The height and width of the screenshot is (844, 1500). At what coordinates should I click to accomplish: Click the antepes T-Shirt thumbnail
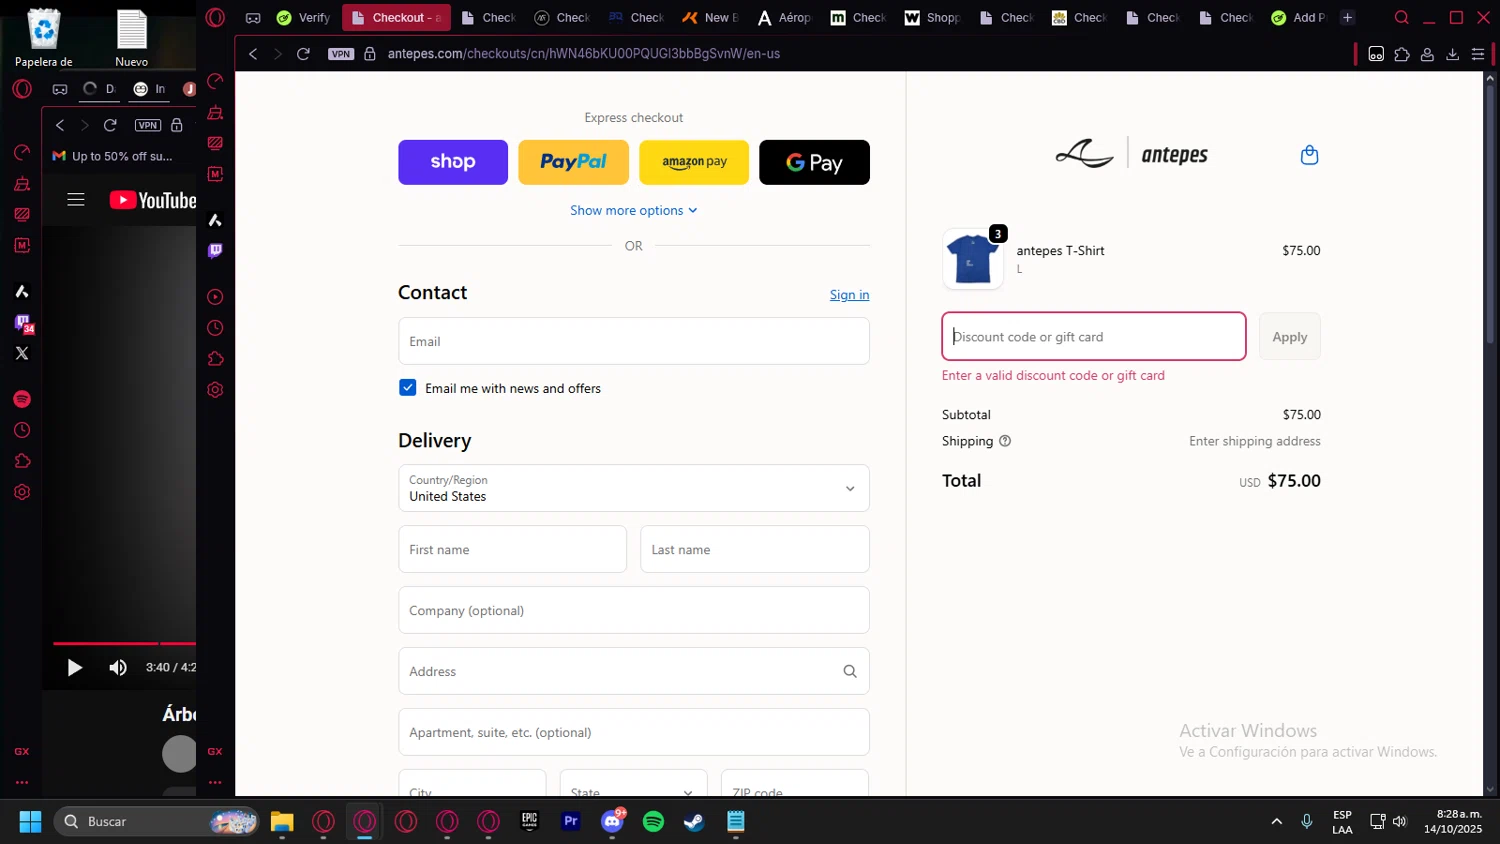[973, 259]
